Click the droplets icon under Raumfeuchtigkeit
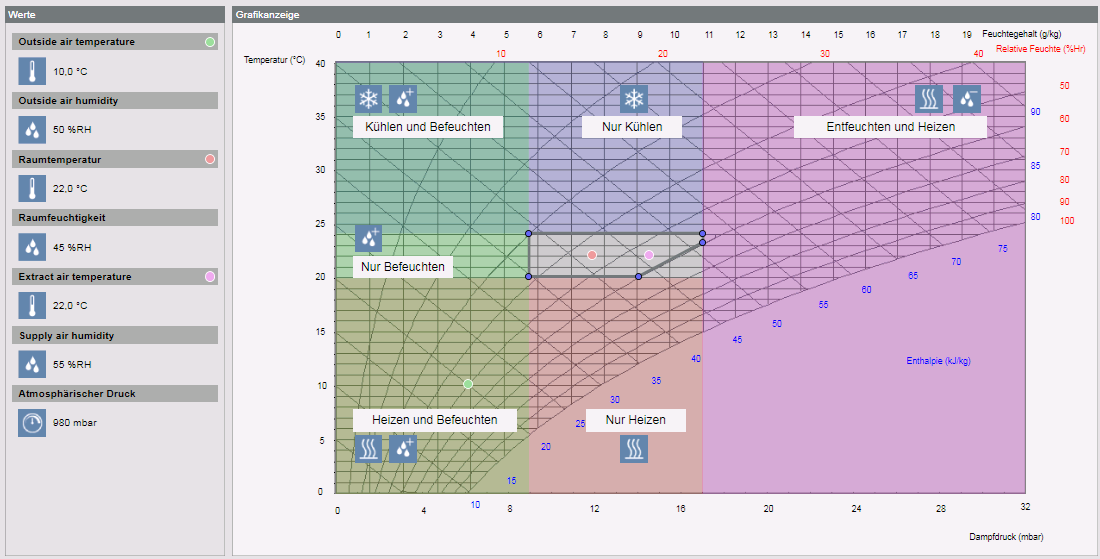 coord(32,247)
